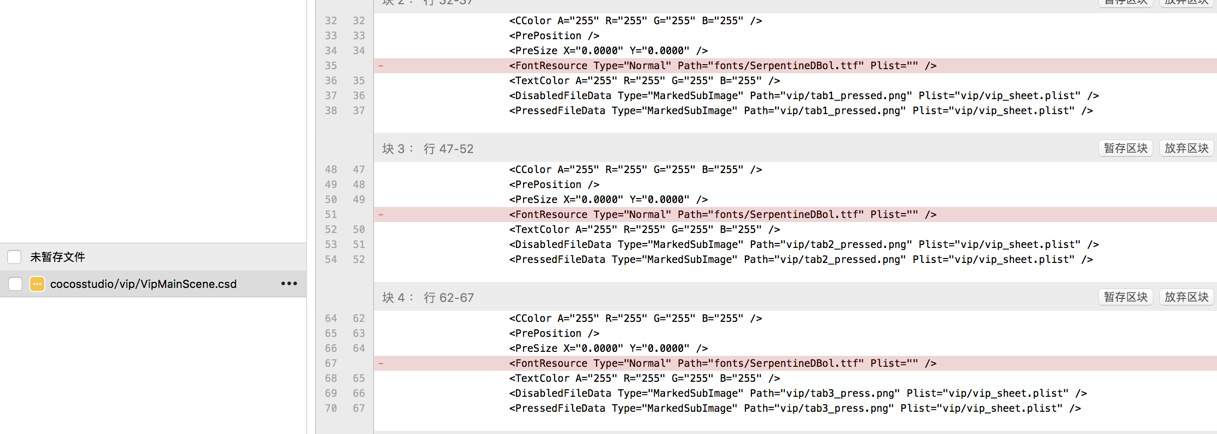Tick the checkbox beside VipMainScene.csd
The height and width of the screenshot is (434, 1217).
[x=15, y=284]
